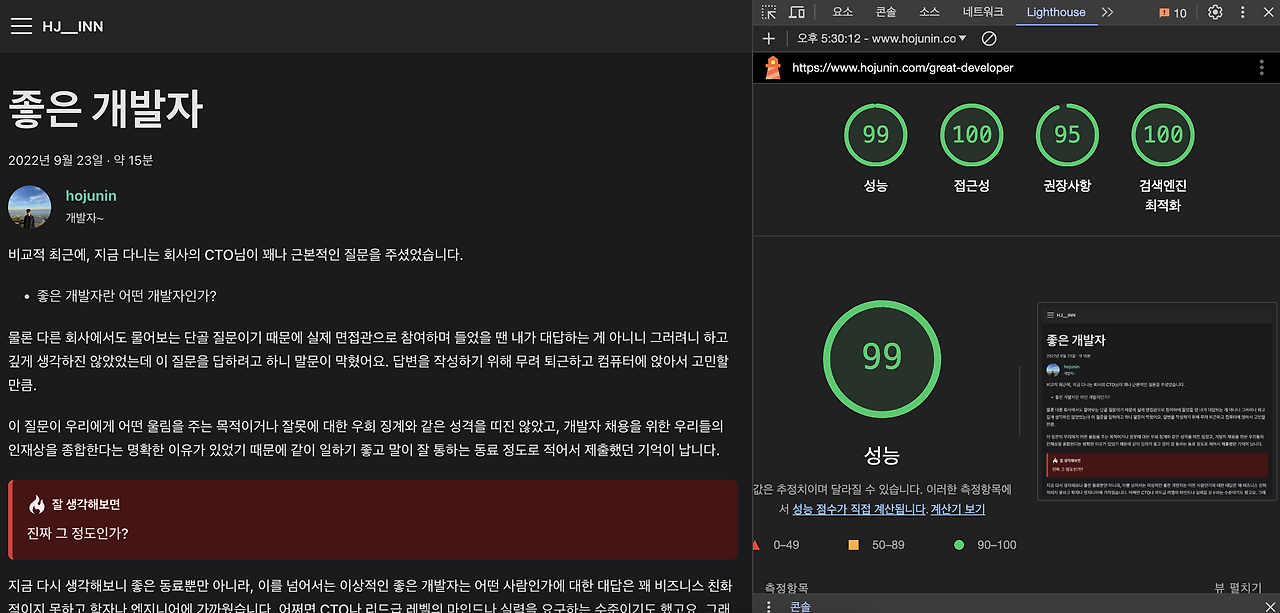Viewport: 1280px width, 613px height.
Task: Open the 계산기 보기 link
Action: coord(958,509)
